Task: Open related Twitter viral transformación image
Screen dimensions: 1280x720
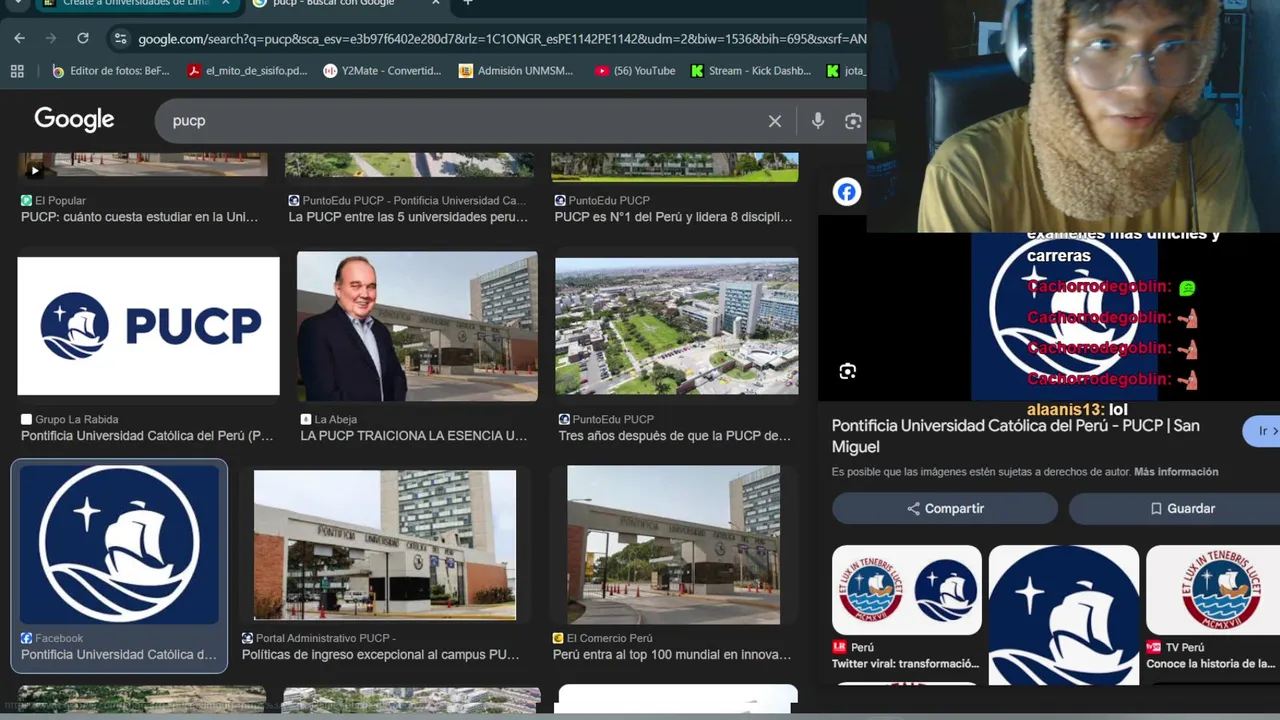Action: pyautogui.click(x=907, y=590)
